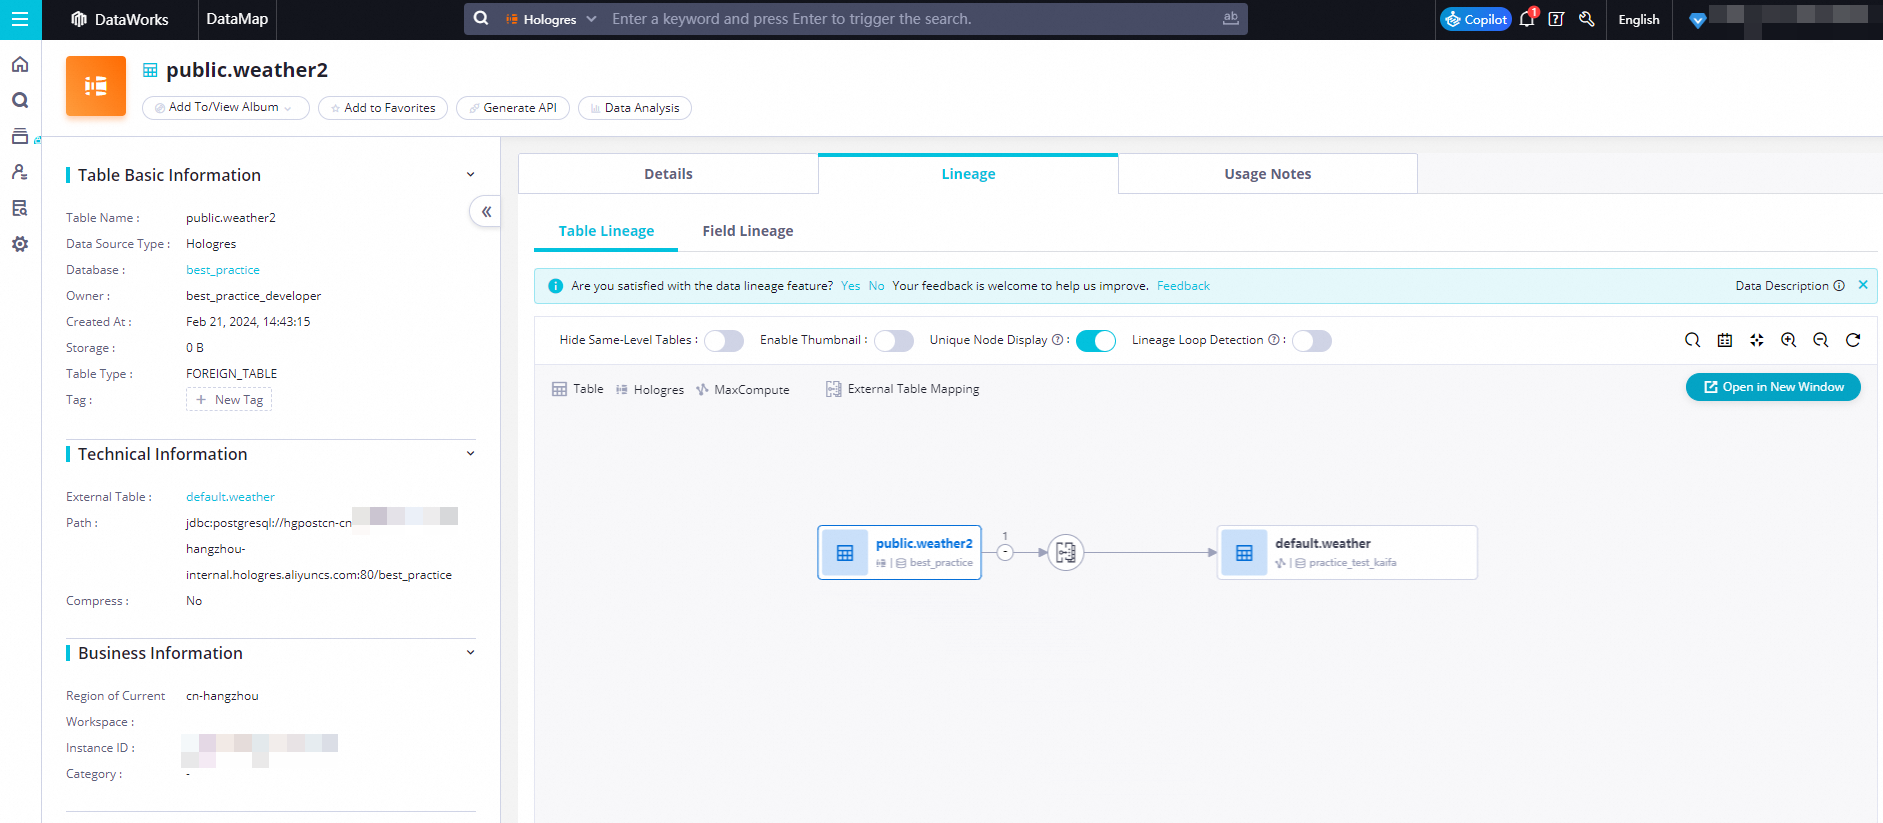
Task: Show help for Unique Node Display
Action: click(1058, 340)
